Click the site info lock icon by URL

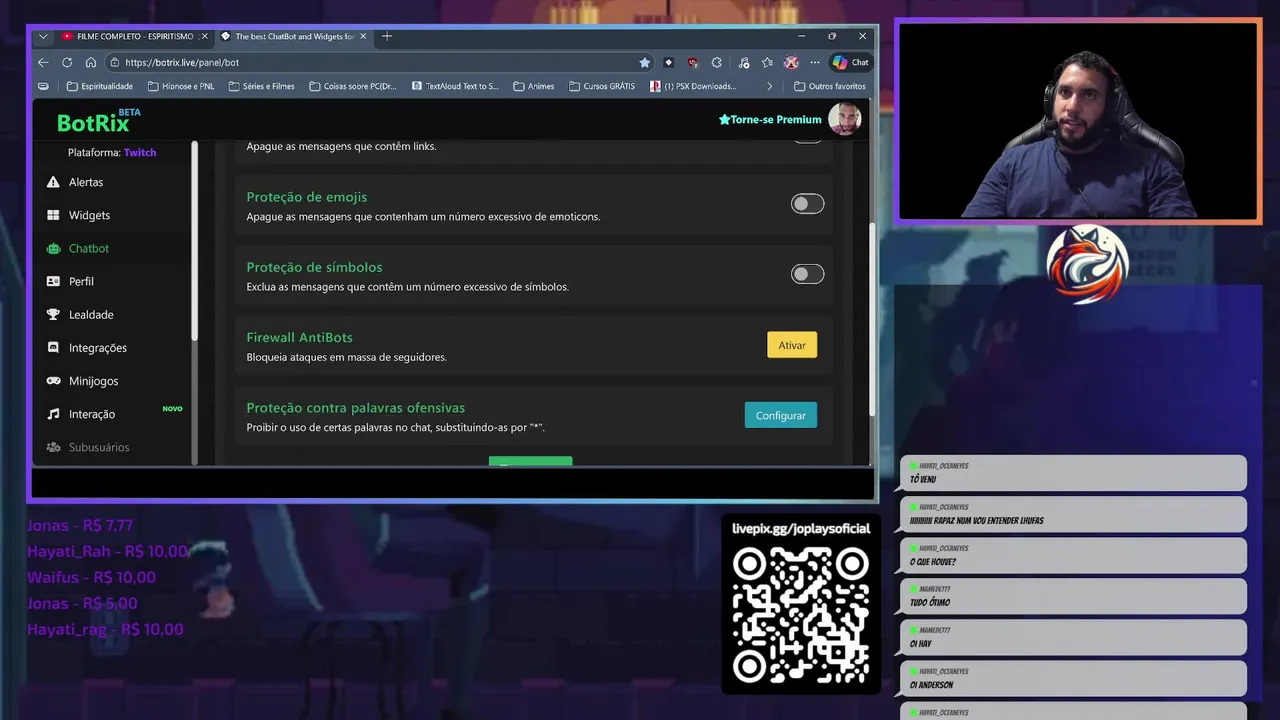[x=115, y=62]
